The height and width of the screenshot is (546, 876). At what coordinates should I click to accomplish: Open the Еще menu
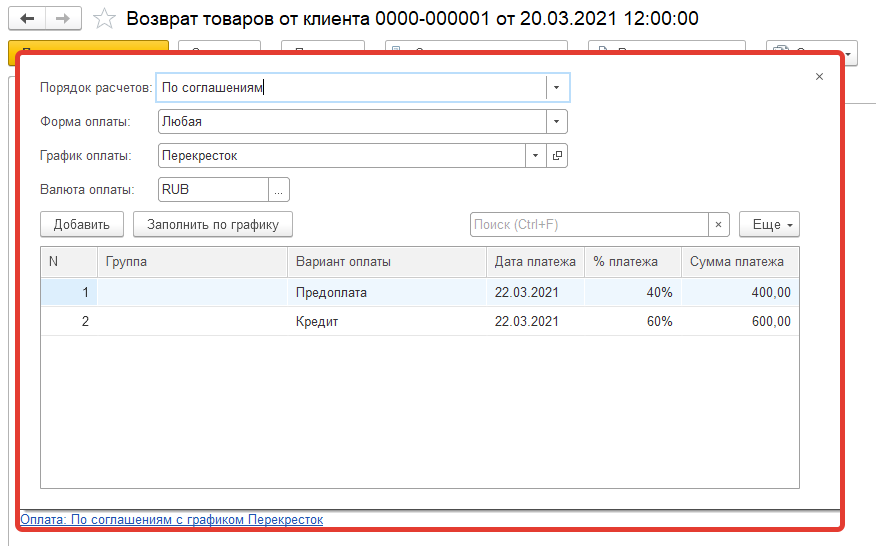769,225
